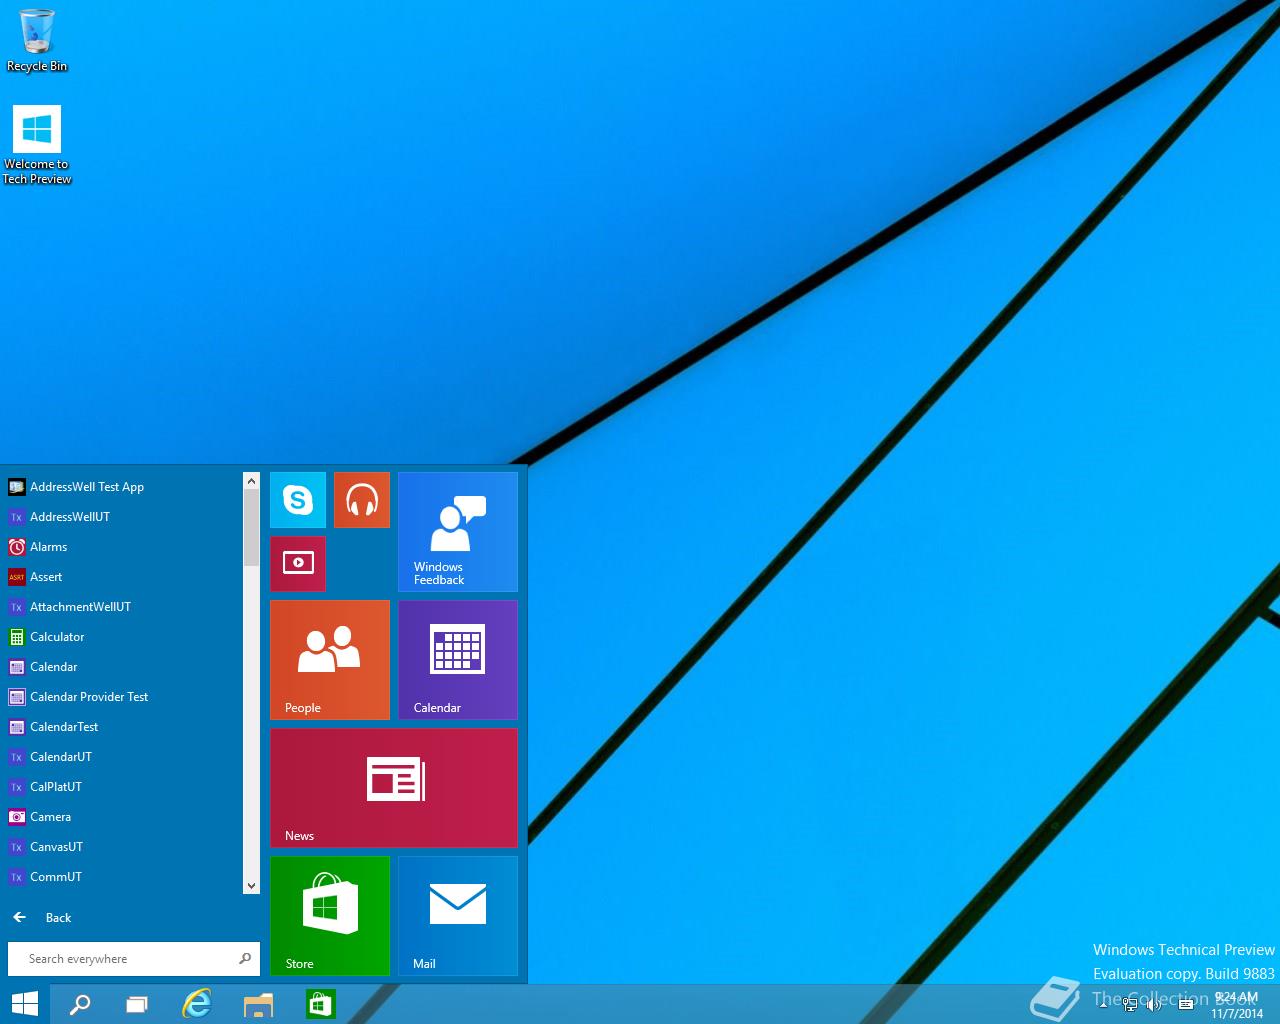Image resolution: width=1280 pixels, height=1024 pixels.
Task: Launch Windows Feedback tile
Action: (x=458, y=532)
